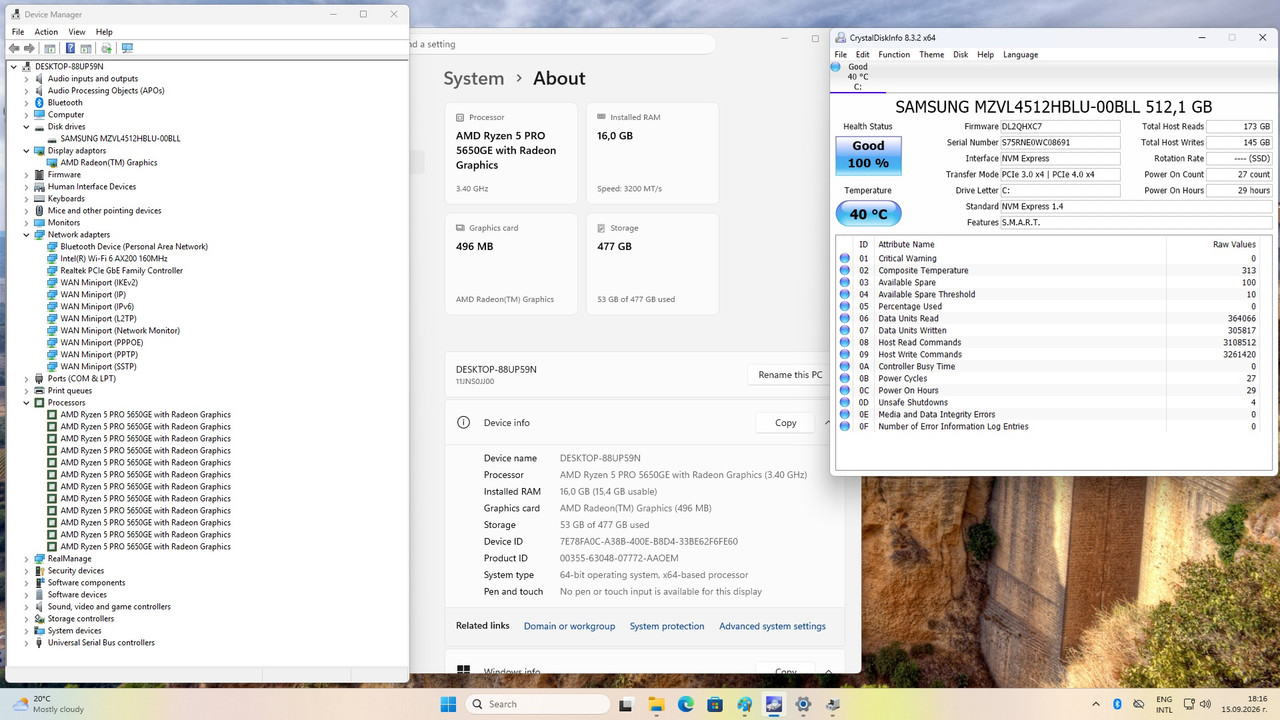
Task: Select Realtek PCIe GbE Family Controller
Action: pyautogui.click(x=121, y=271)
